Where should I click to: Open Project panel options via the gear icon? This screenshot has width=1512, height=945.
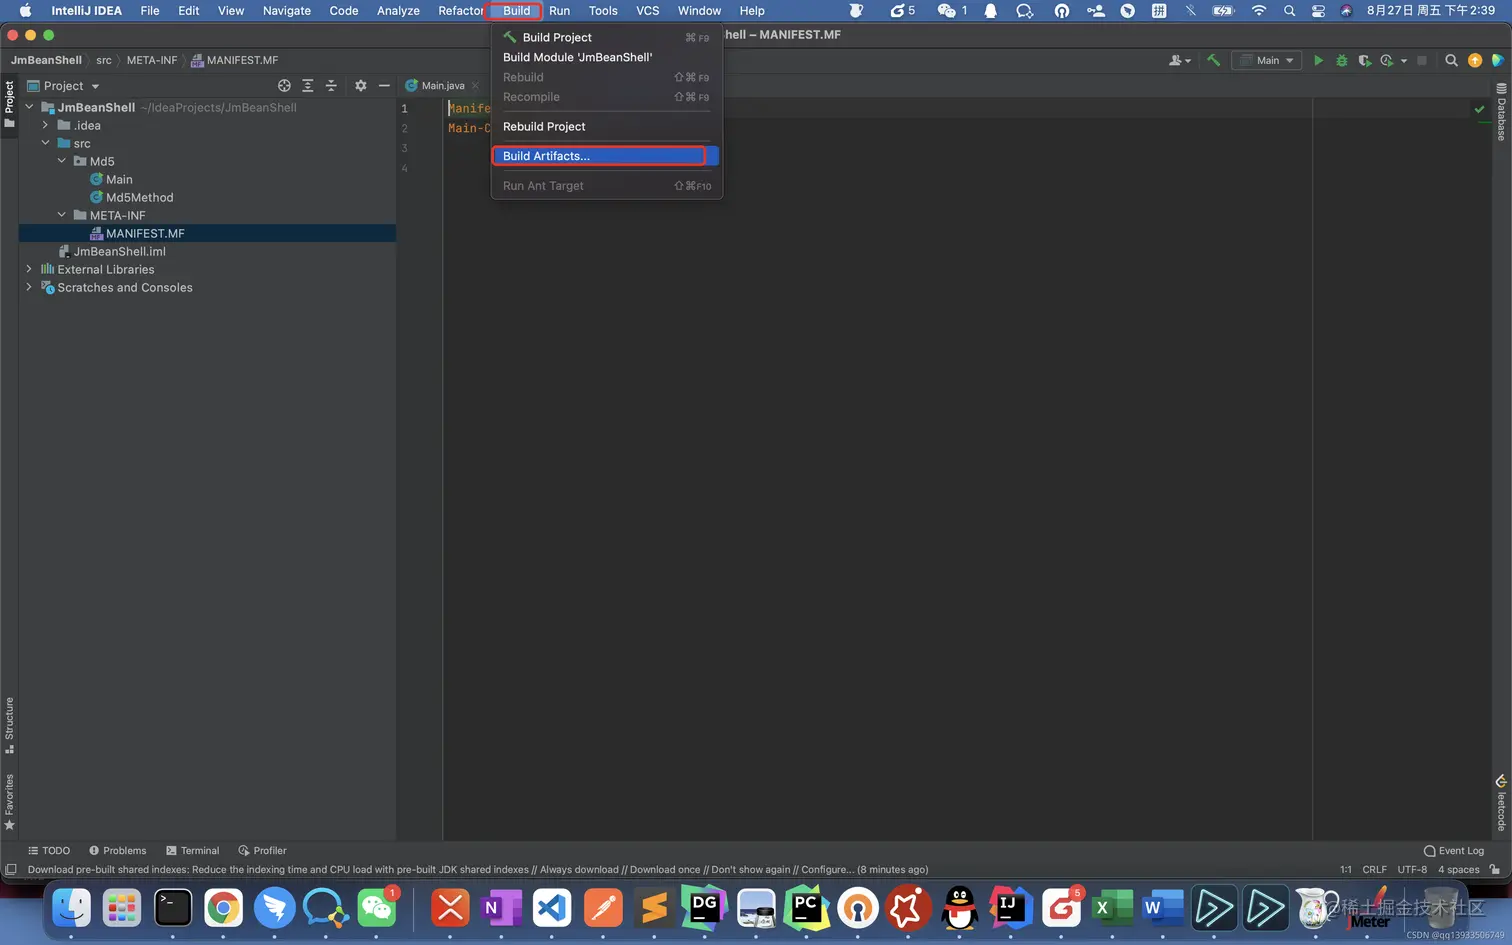[361, 86]
